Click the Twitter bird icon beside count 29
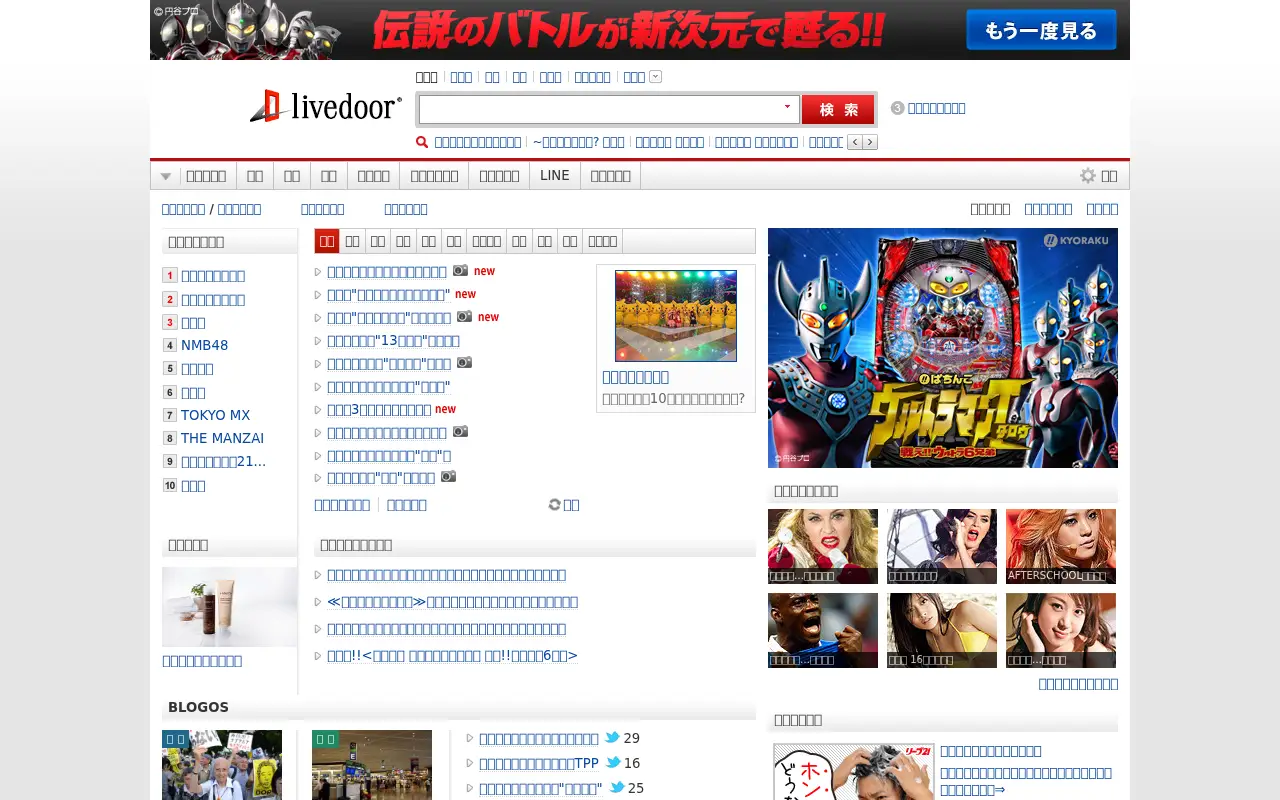This screenshot has height=800, width=1280. [612, 738]
